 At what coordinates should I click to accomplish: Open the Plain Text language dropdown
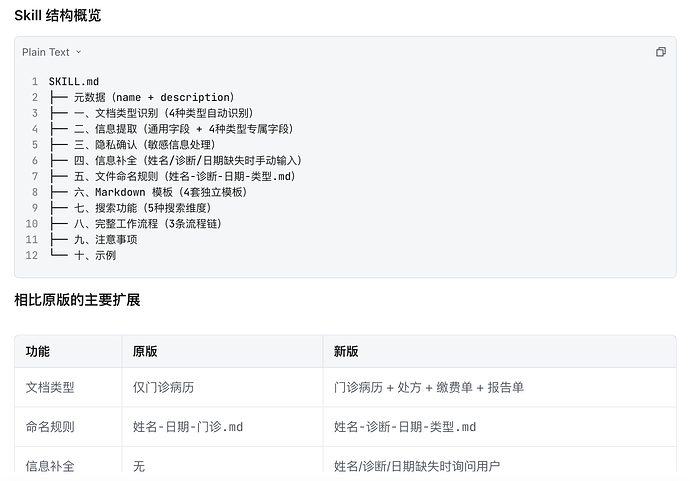click(51, 52)
